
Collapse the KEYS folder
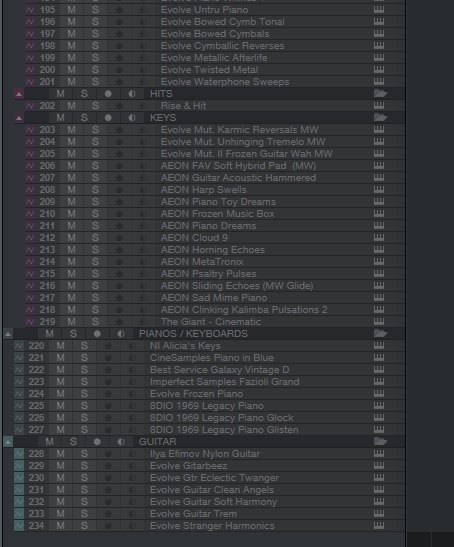(19, 118)
